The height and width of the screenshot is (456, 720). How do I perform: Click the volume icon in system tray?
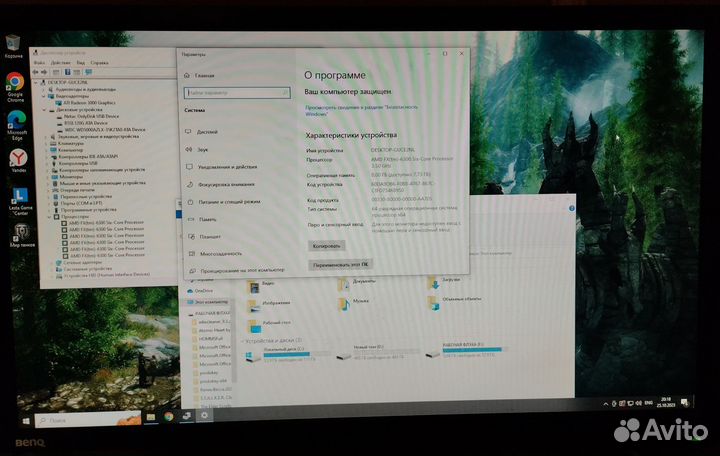639,403
